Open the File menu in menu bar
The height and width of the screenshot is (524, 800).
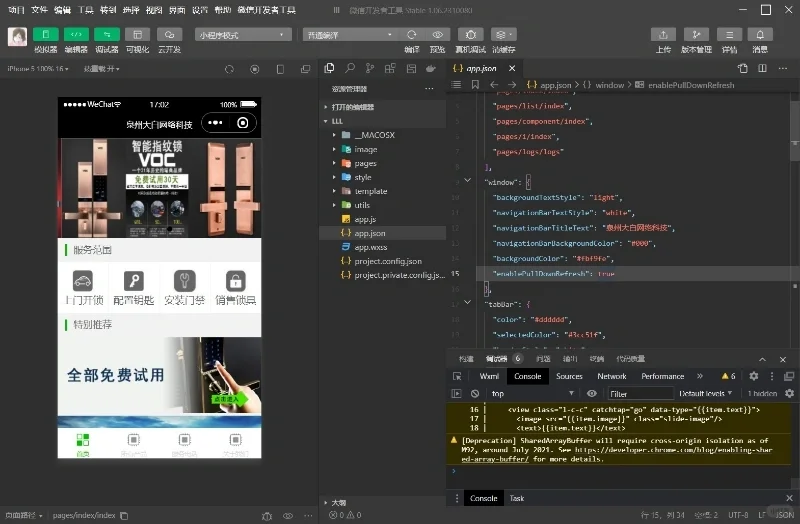click(x=39, y=10)
